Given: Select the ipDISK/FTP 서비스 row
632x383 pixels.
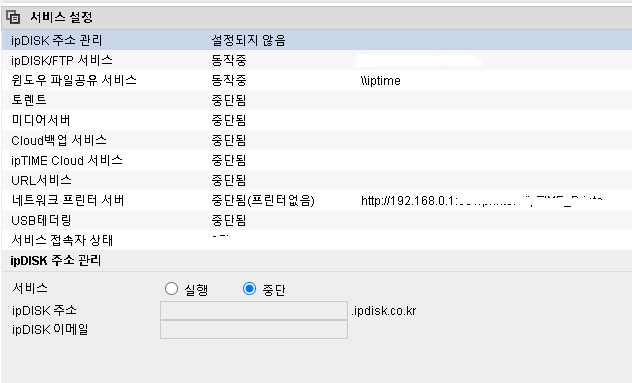Looking at the screenshot, I should click(x=317, y=60).
